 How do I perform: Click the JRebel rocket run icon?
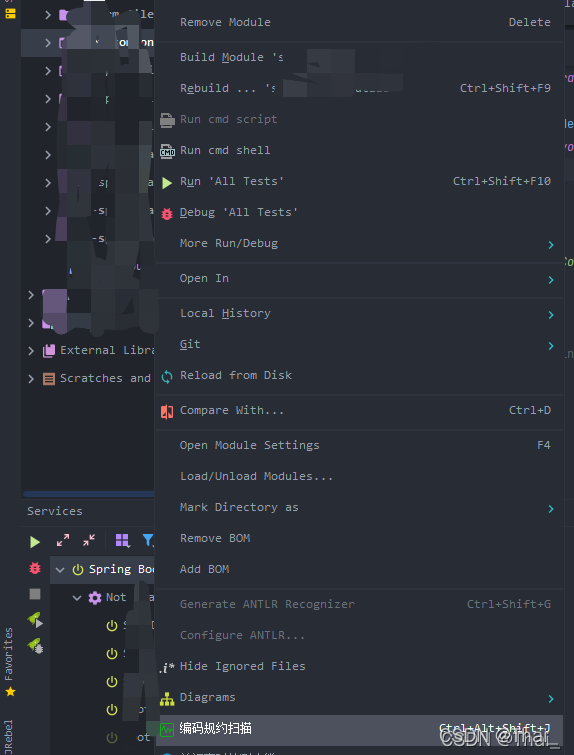click(35, 619)
